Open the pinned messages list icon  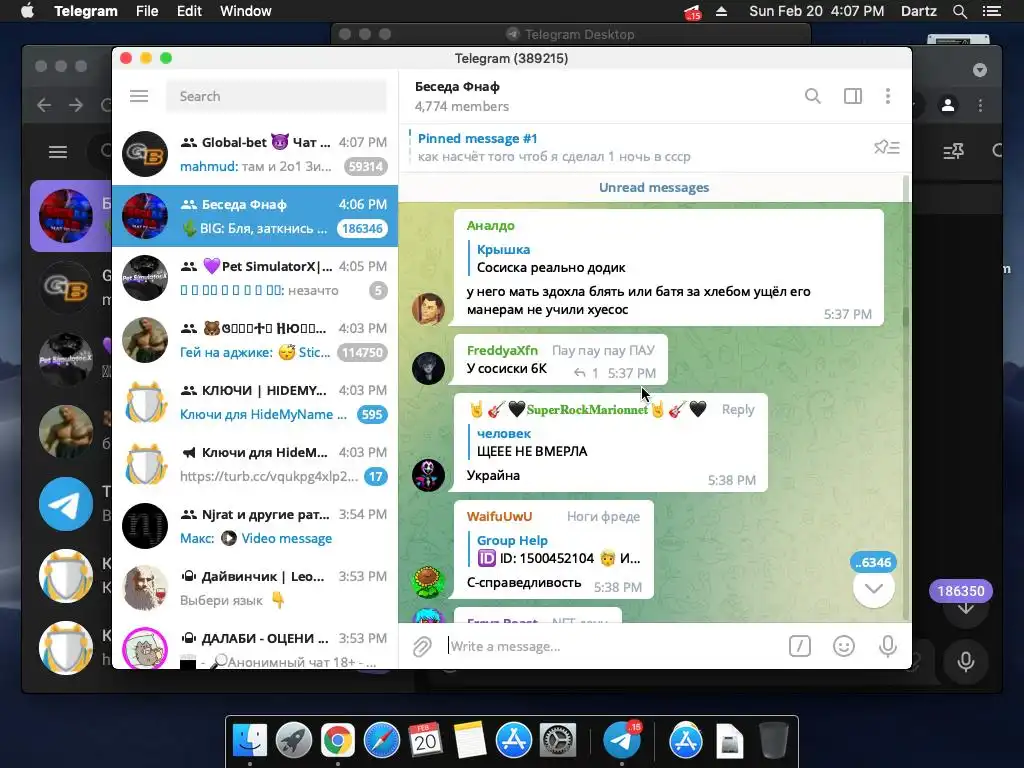coord(887,148)
